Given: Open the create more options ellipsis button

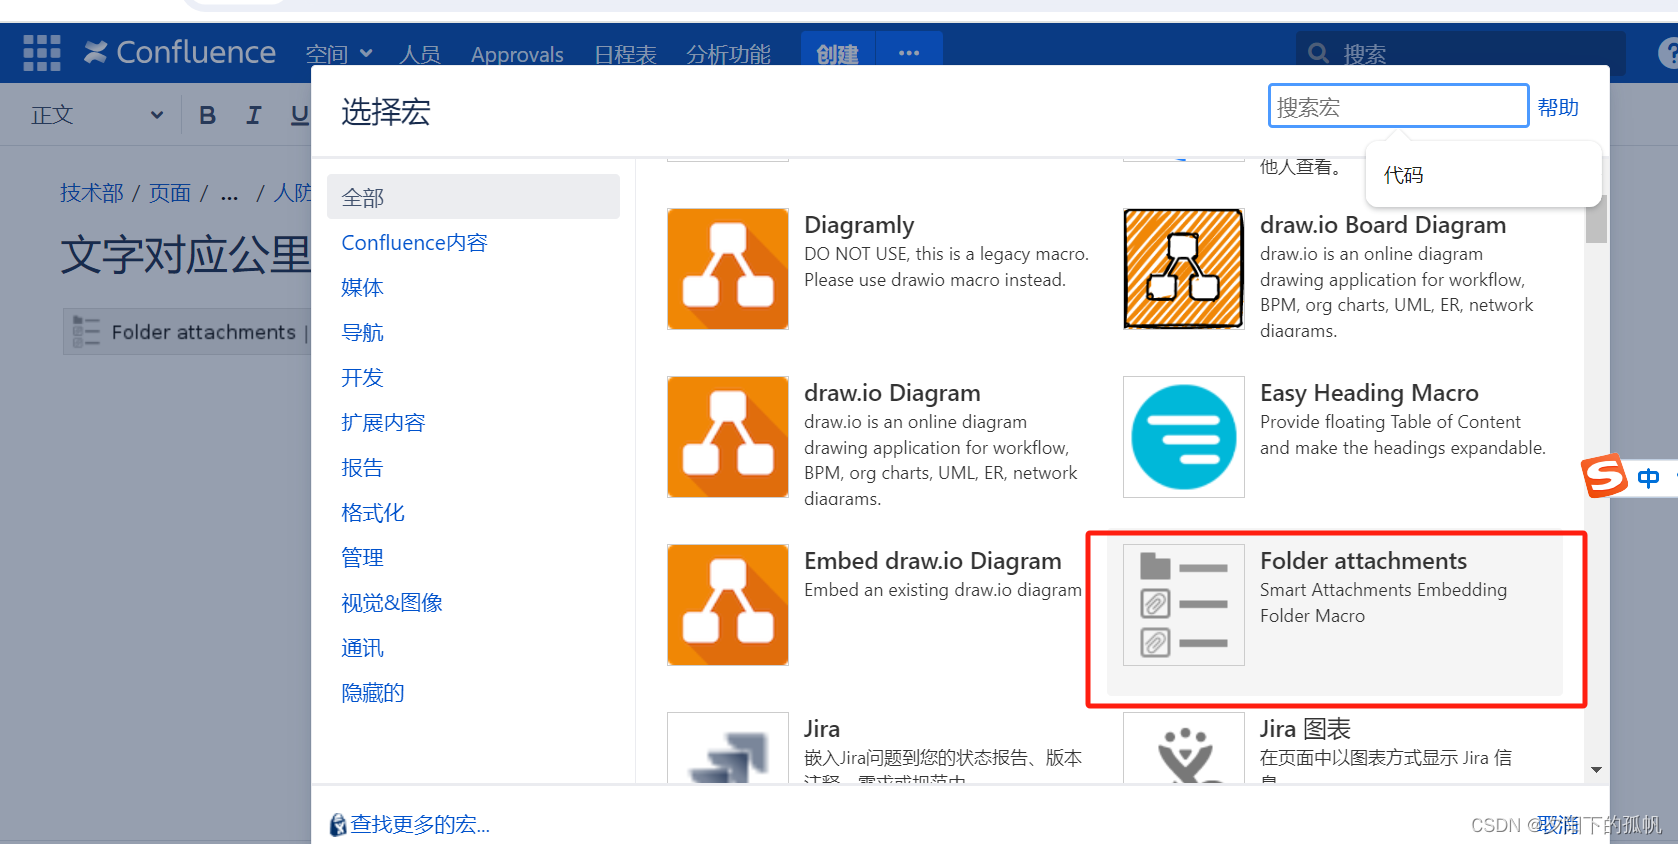Looking at the screenshot, I should [x=909, y=53].
